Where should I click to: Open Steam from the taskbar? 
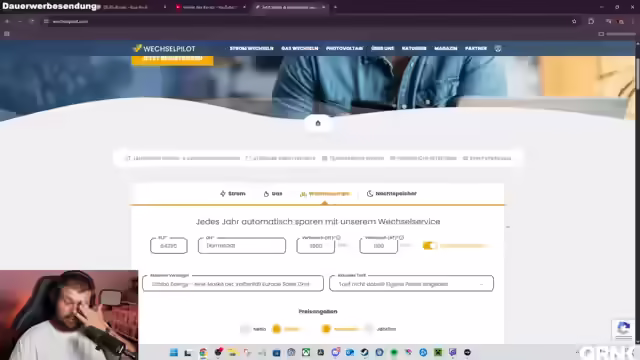coord(364,352)
